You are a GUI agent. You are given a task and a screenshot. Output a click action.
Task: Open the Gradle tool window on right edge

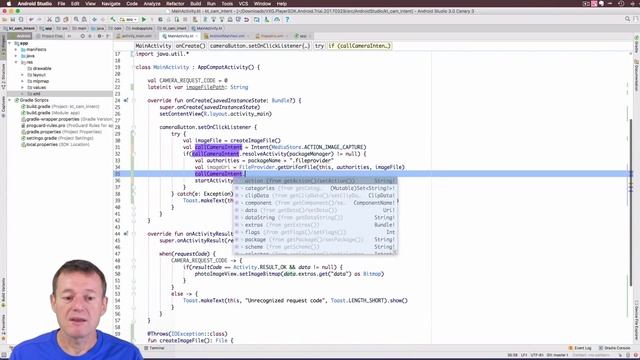(x=636, y=44)
